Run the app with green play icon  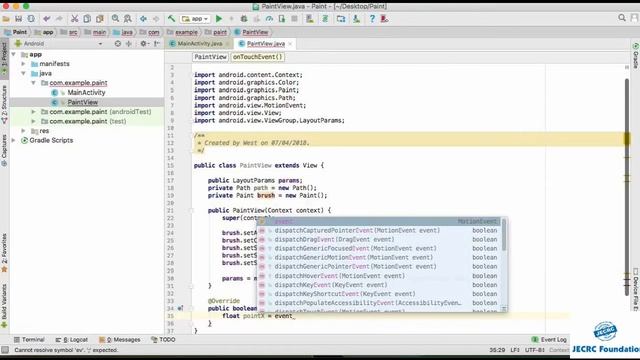tap(219, 19)
